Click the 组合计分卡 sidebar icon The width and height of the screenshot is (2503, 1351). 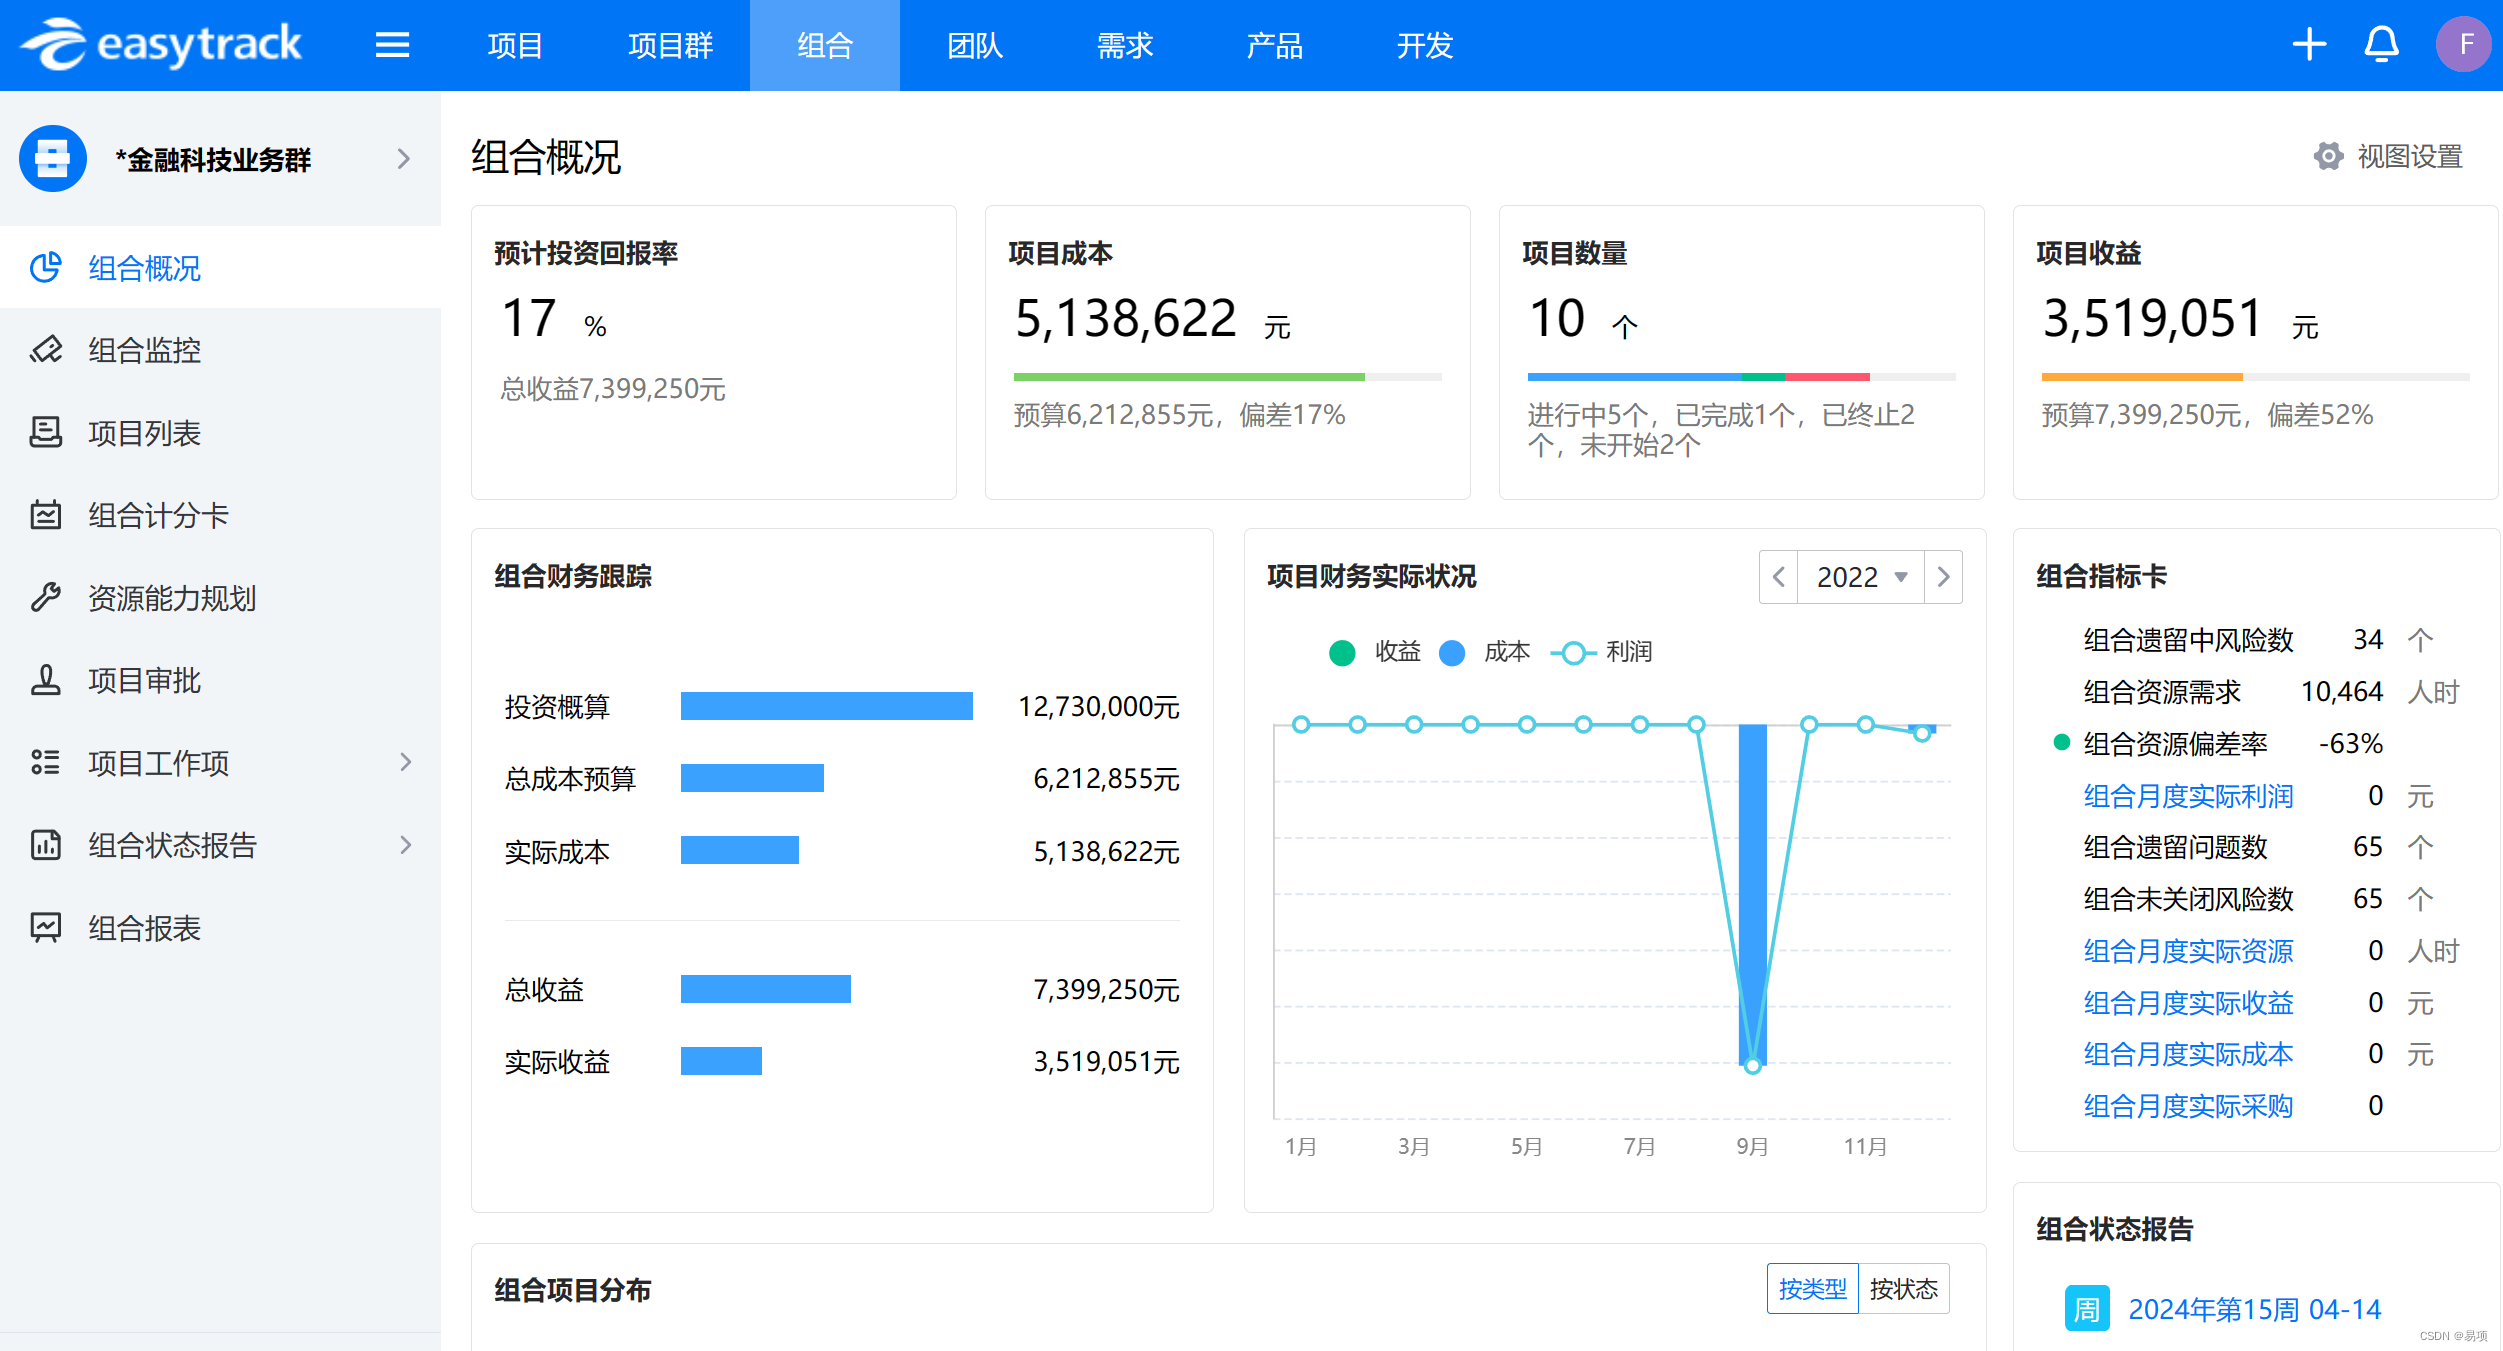click(x=46, y=514)
